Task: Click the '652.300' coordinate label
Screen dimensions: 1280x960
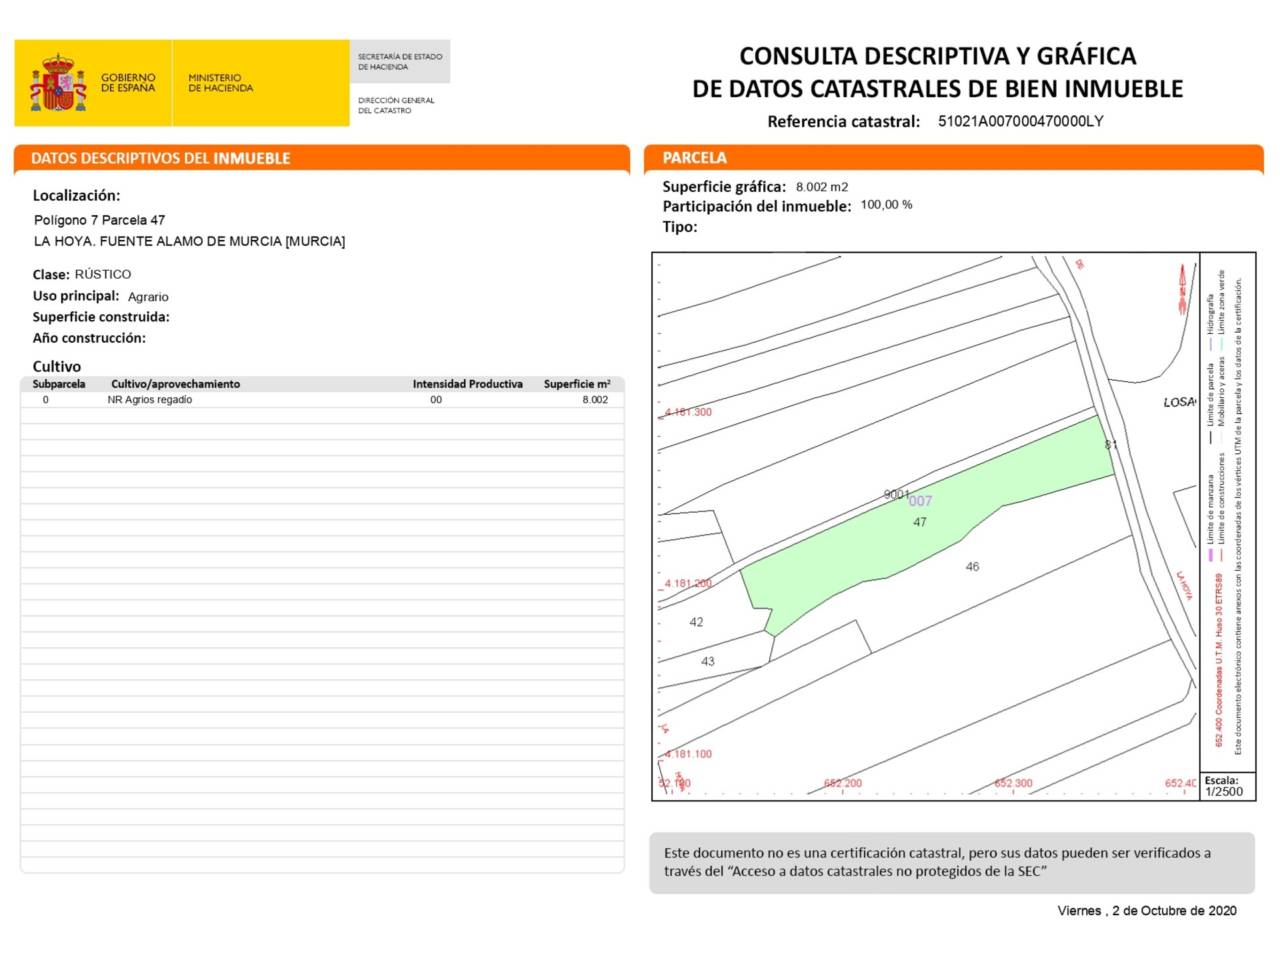Action: click(x=1013, y=784)
